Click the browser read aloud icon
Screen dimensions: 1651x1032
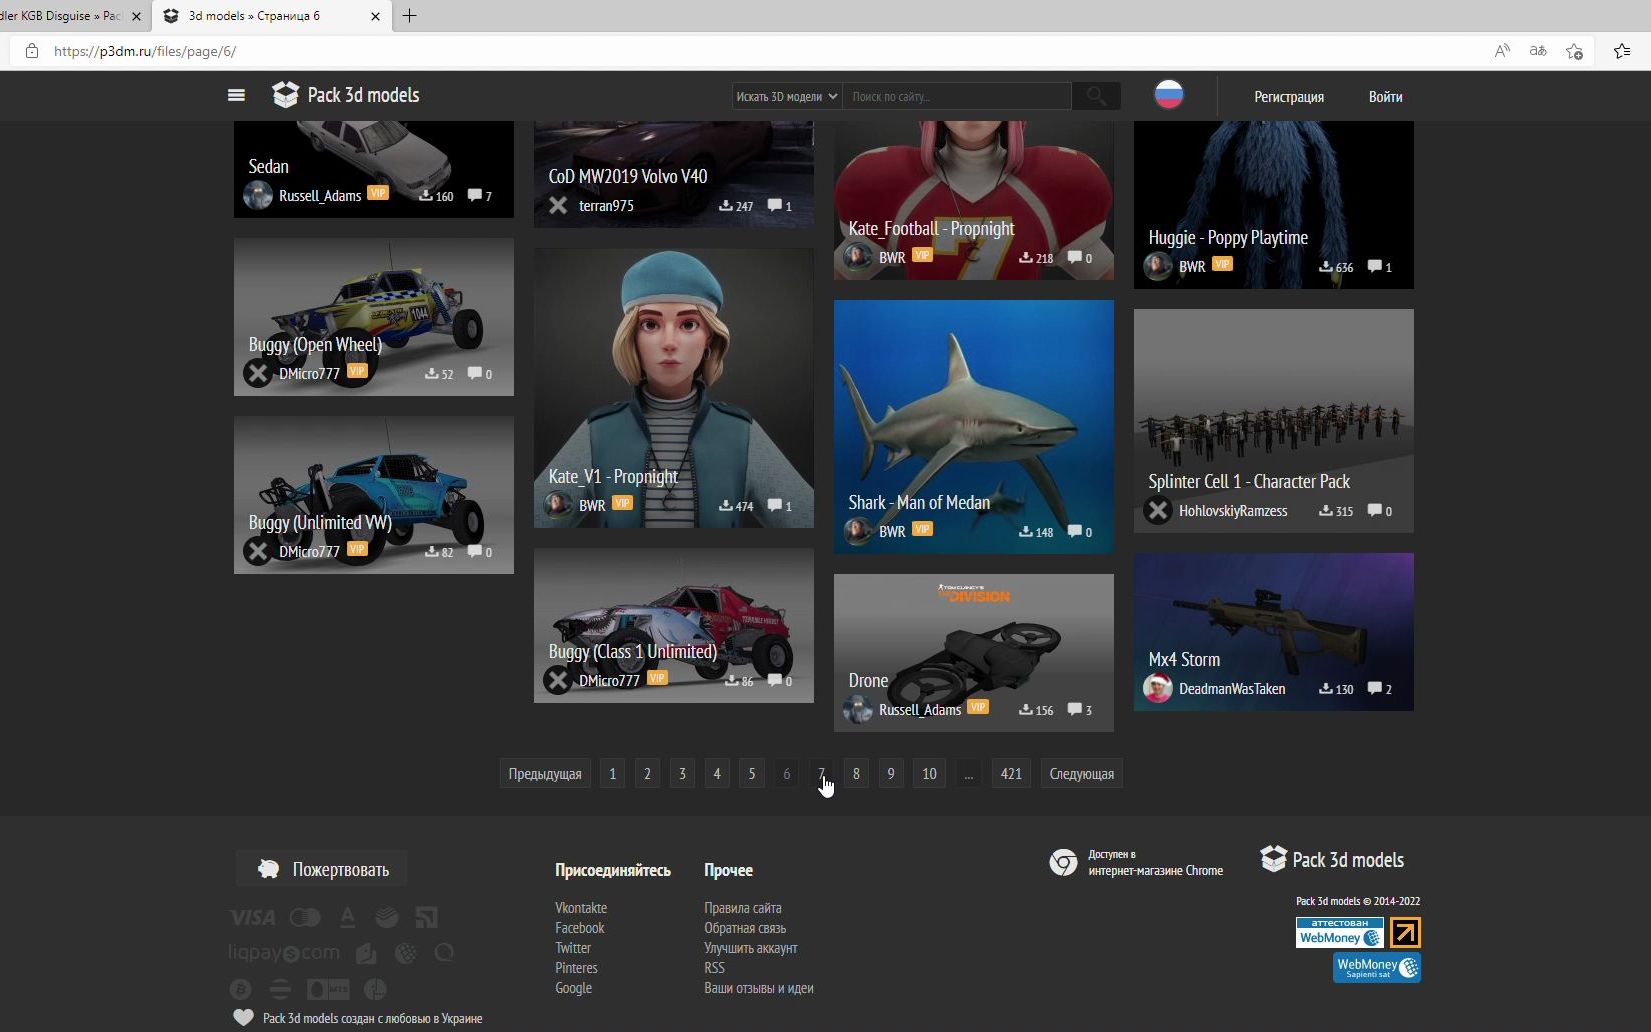point(1502,51)
